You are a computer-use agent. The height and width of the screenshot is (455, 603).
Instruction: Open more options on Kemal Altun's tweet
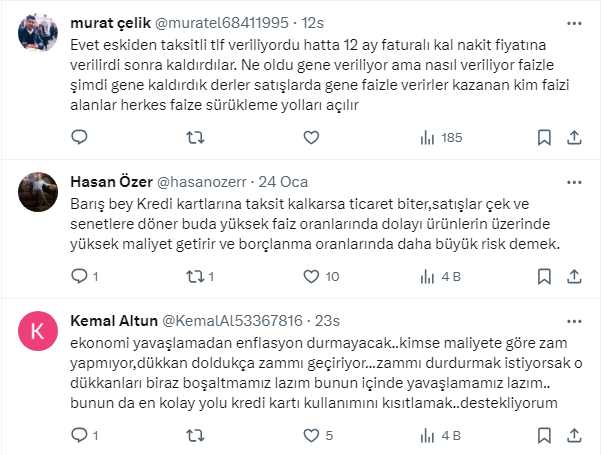pos(577,320)
